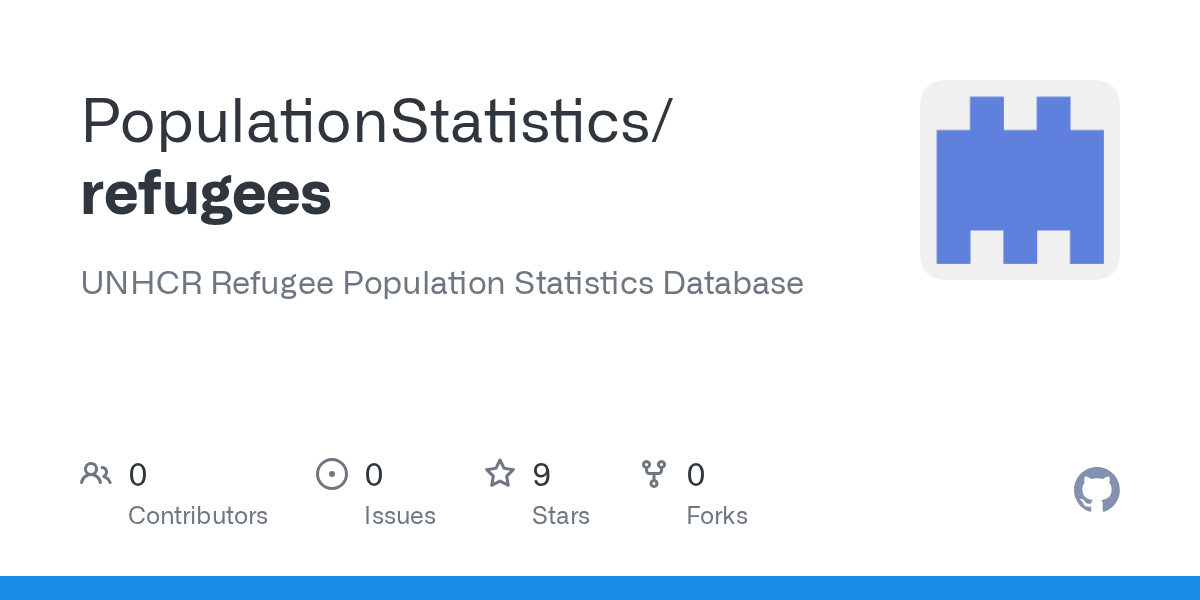Click the Issues label text
Screen dimensions: 1200x600
(x=400, y=516)
